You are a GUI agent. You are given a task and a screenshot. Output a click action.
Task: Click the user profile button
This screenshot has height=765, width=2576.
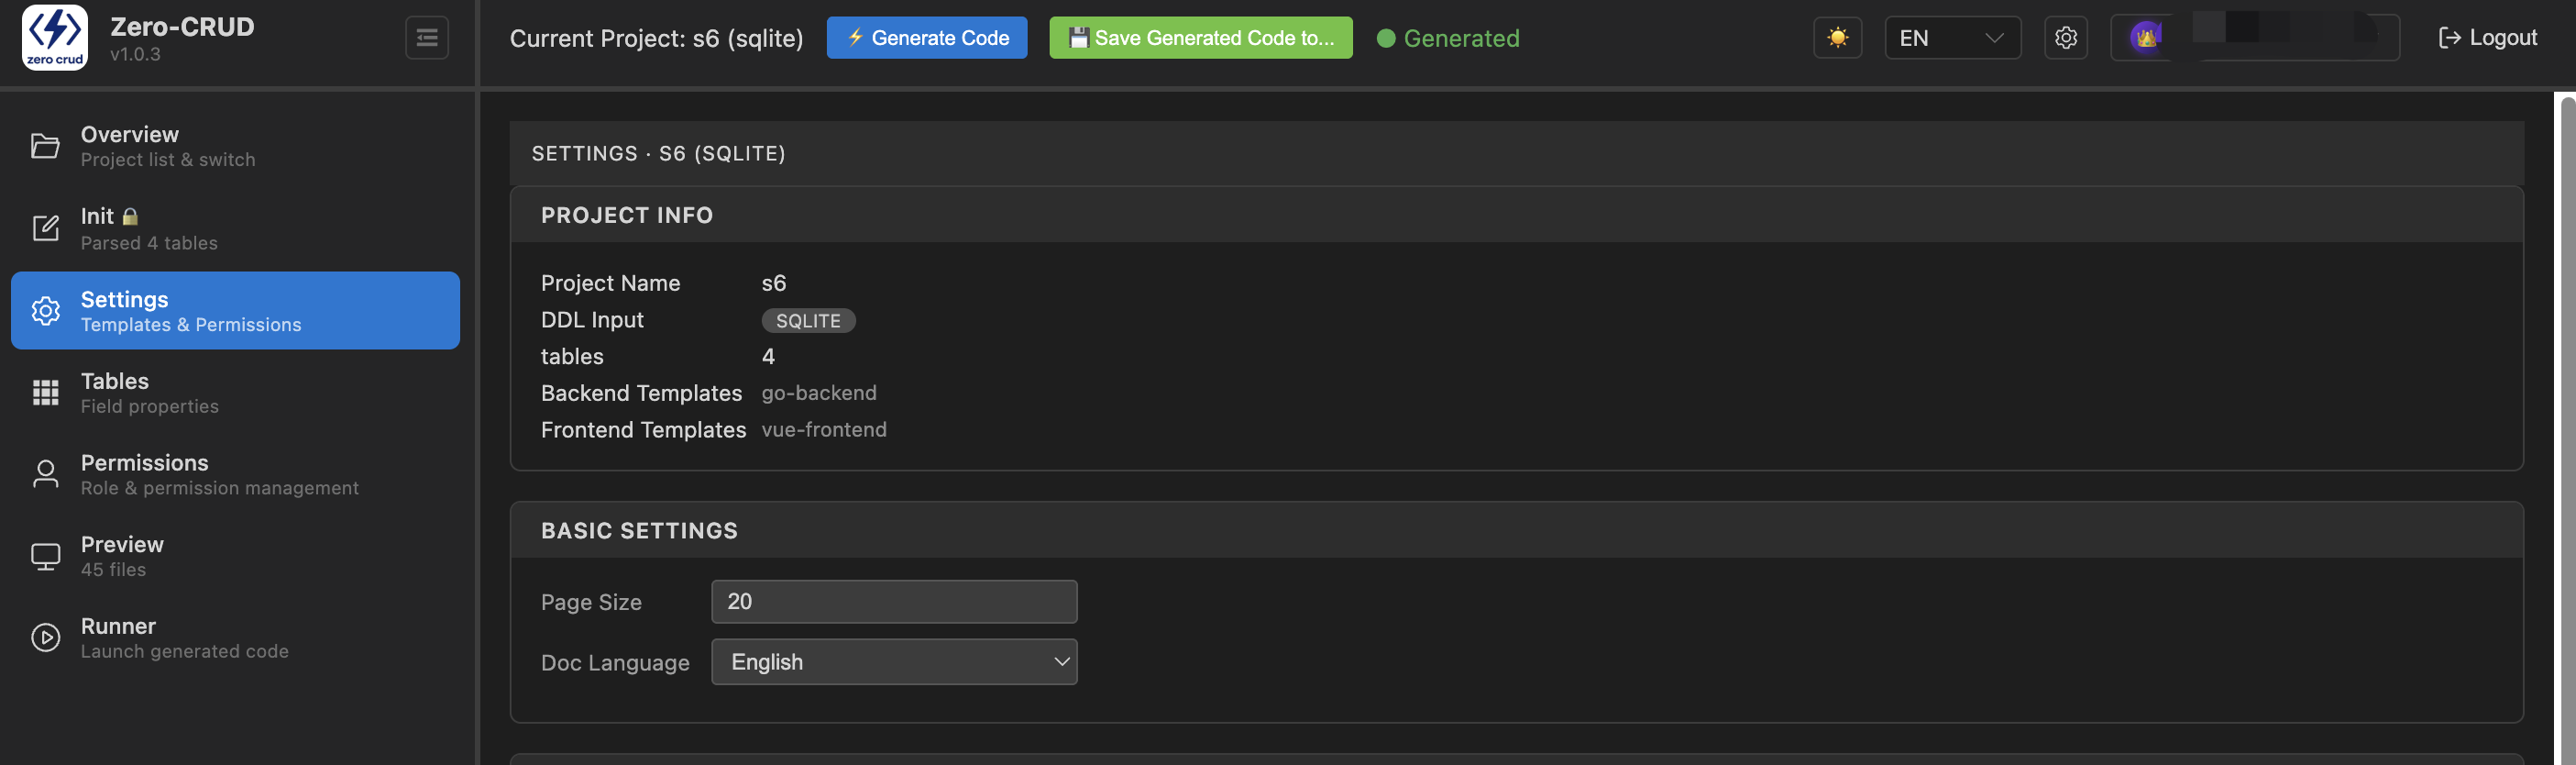click(2254, 38)
